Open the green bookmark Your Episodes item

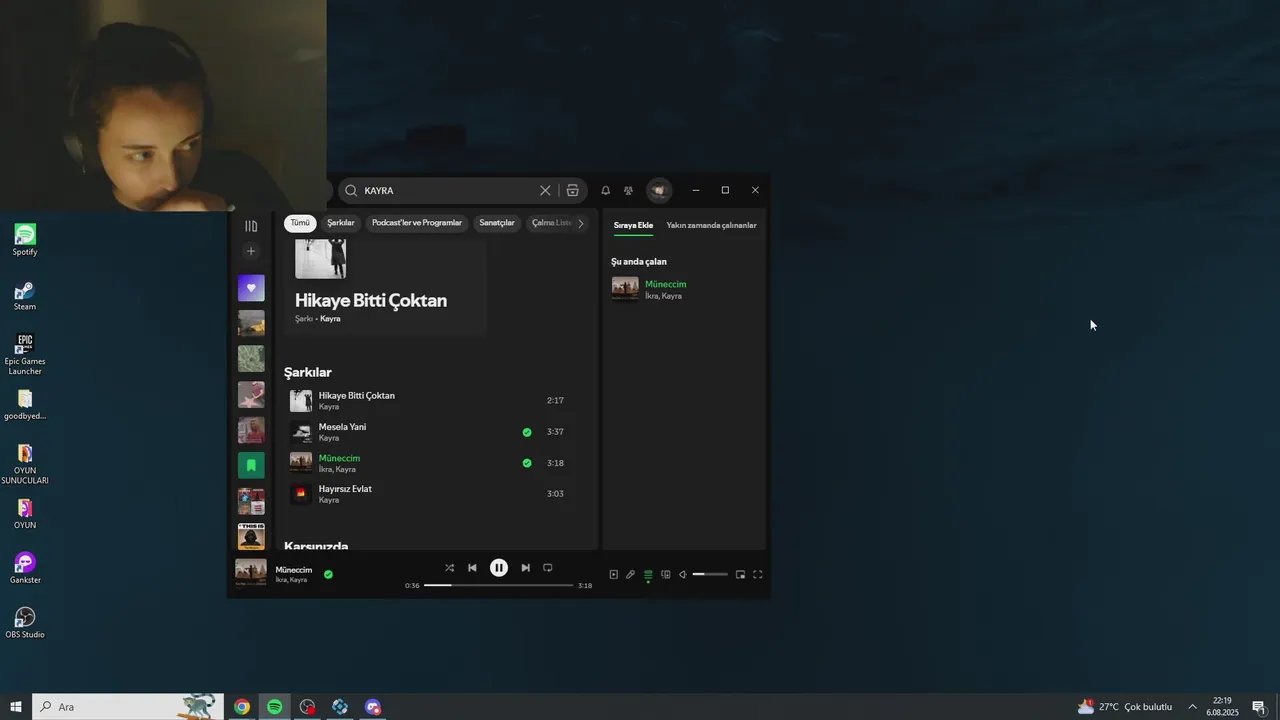coord(251,465)
